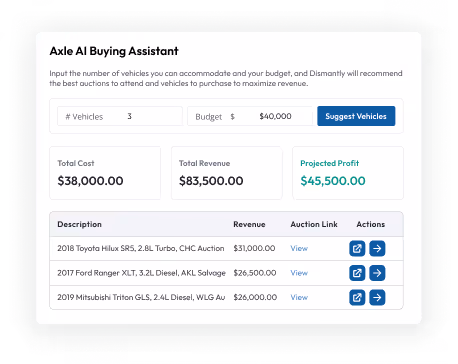Screen dimensions: 458x364
Task: Focus the Budget input field
Action: tap(250, 116)
